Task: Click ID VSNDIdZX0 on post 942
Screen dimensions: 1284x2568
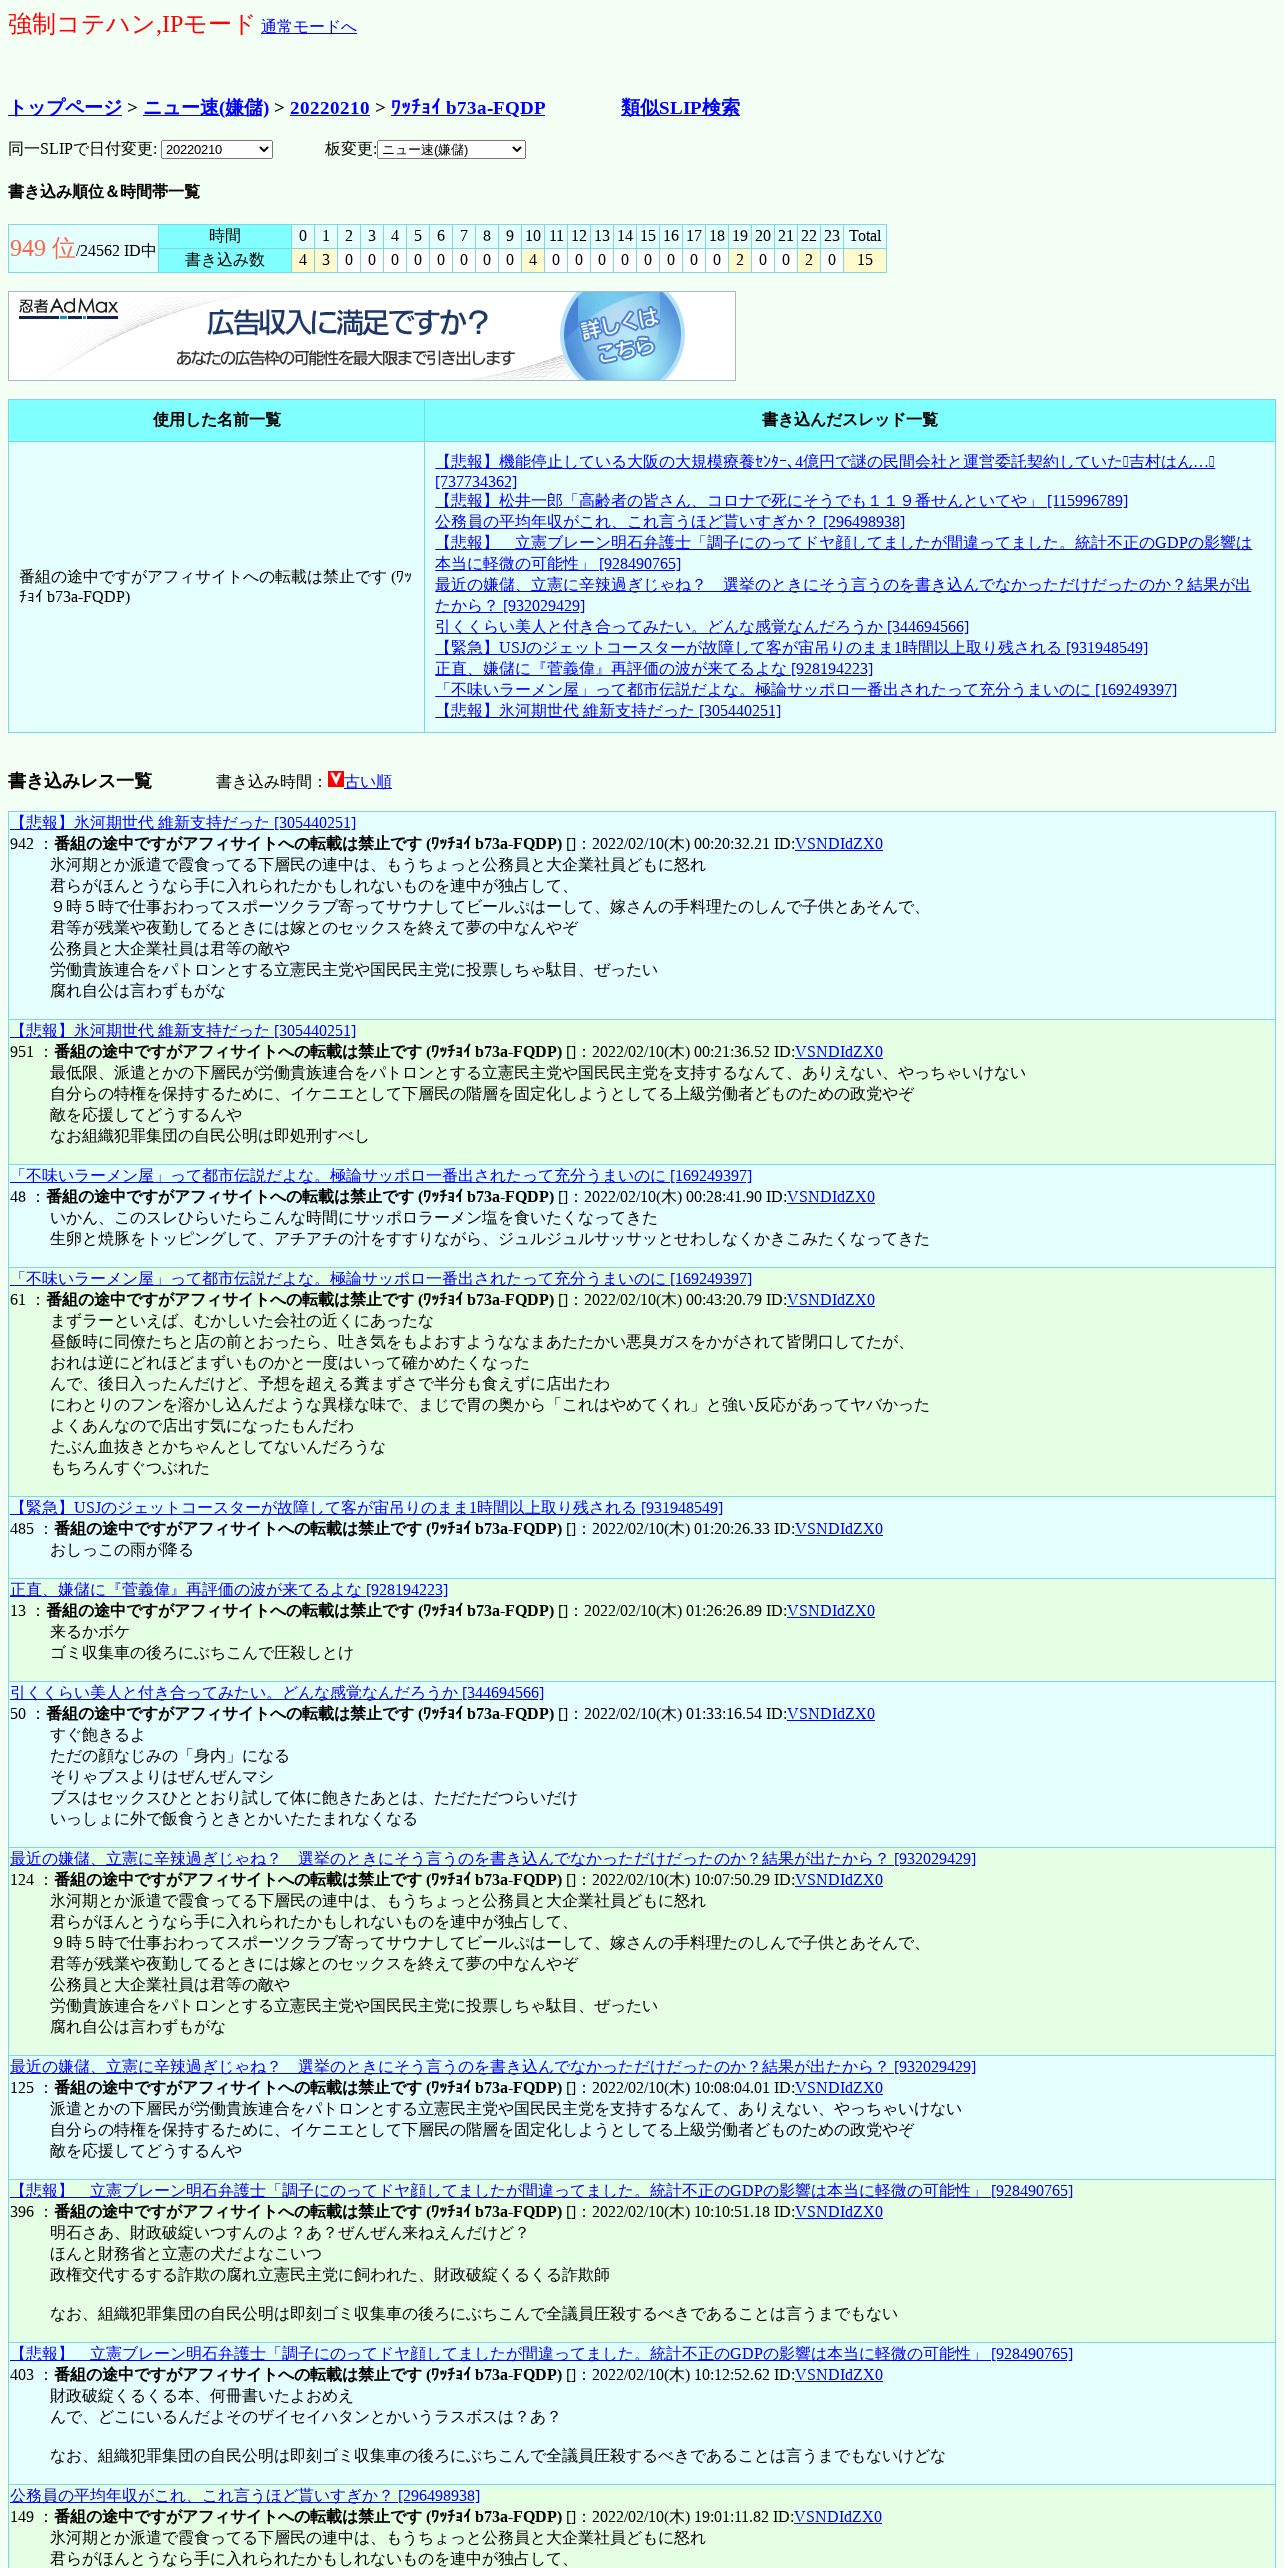Action: [x=839, y=844]
